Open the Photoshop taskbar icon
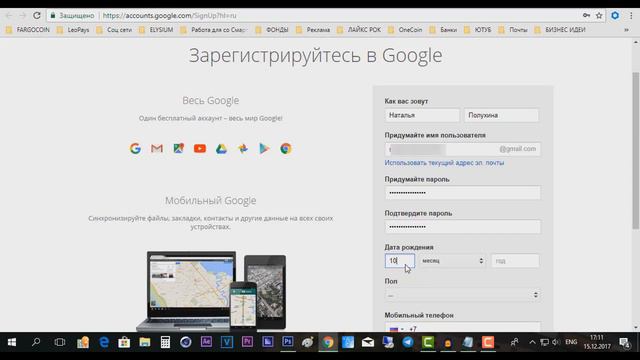This screenshot has height=360, width=640. 287,342
